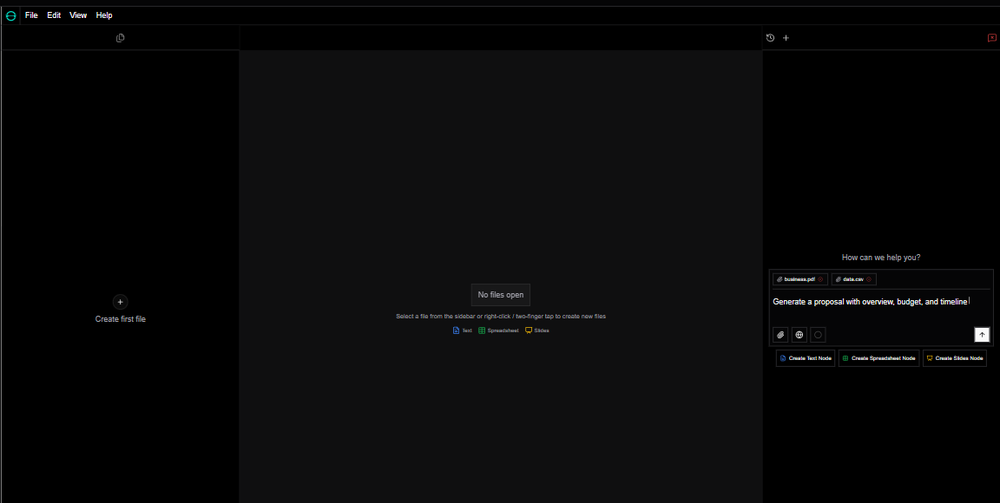Viewport: 1000px width, 503px height.
Task: Click the plus circle above Create first file
Action: [121, 302]
